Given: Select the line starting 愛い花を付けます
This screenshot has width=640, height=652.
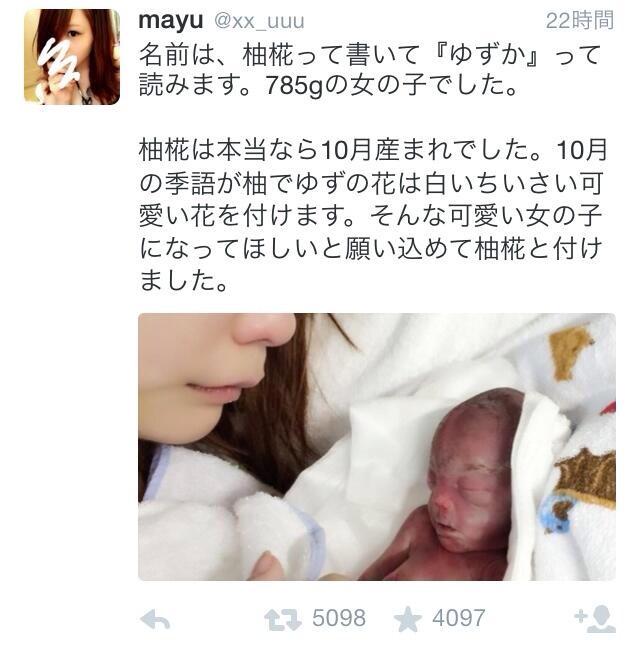Looking at the screenshot, I should point(371,216).
